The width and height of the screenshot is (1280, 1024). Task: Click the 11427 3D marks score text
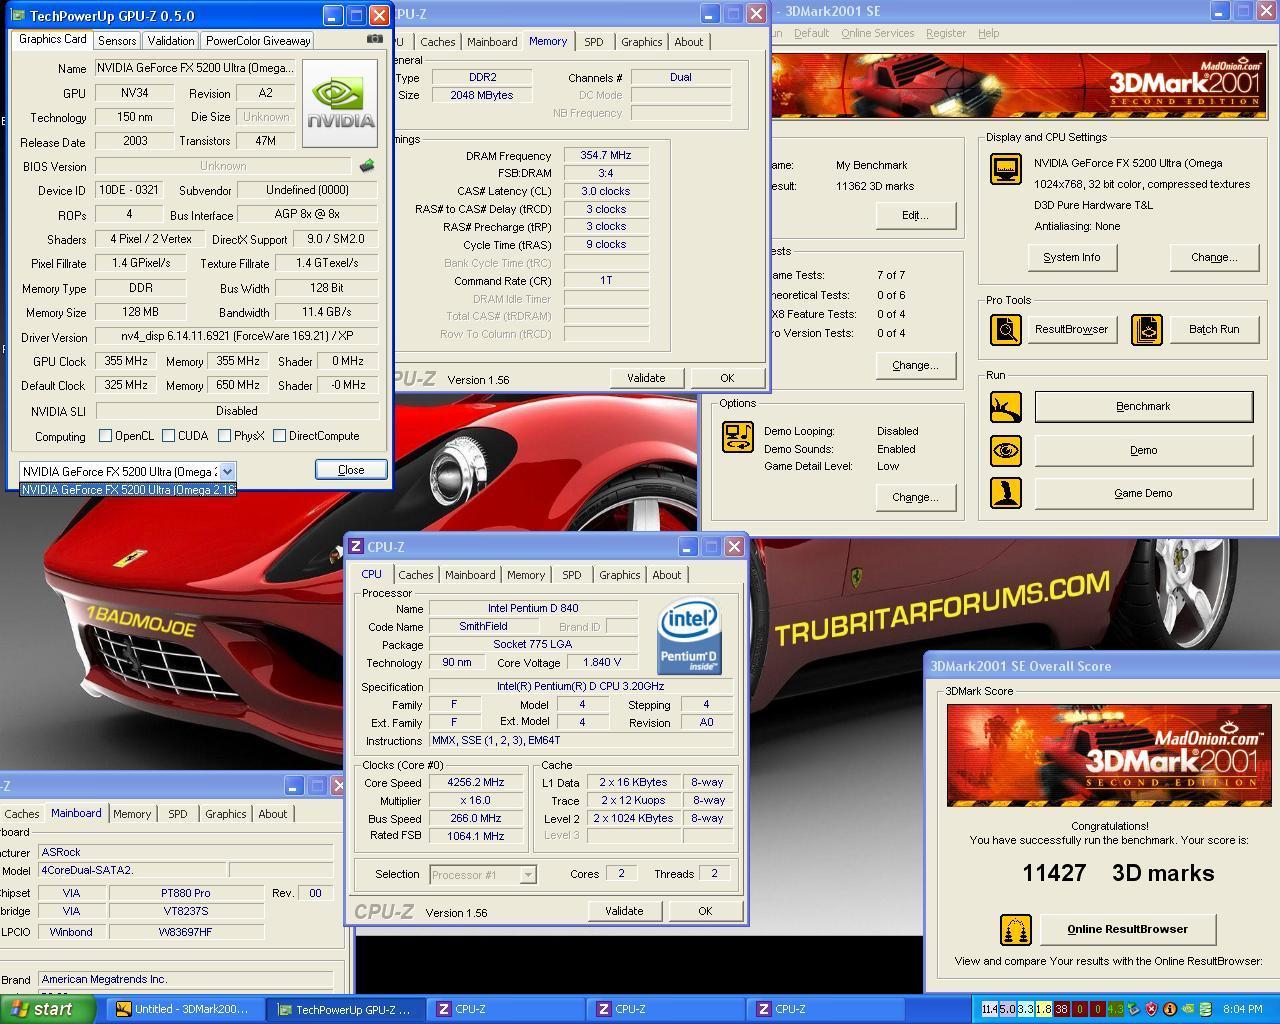tap(1118, 873)
